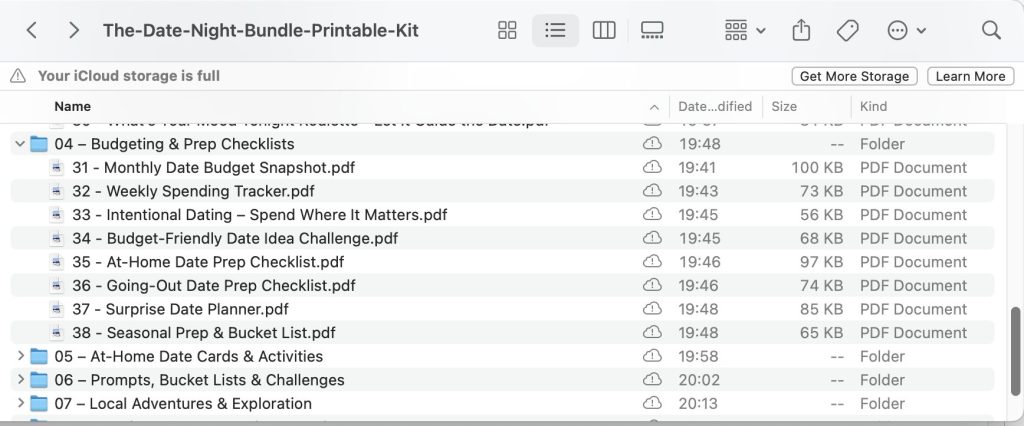The width and height of the screenshot is (1024, 426).
Task: Sort by Size column header
Action: coord(784,106)
